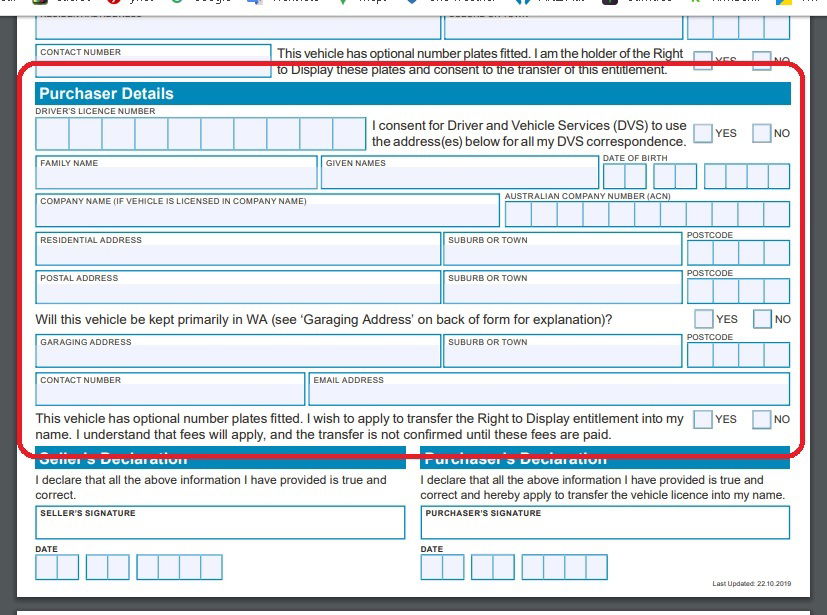Screen dimensions: 827x615
Task: Click first Postcode box for Garaging Address
Action: point(700,355)
